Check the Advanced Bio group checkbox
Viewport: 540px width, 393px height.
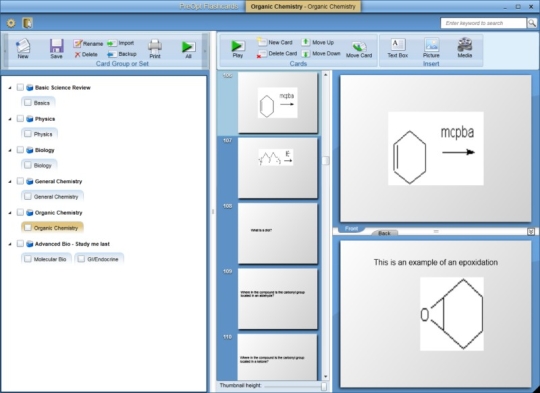tap(20, 244)
